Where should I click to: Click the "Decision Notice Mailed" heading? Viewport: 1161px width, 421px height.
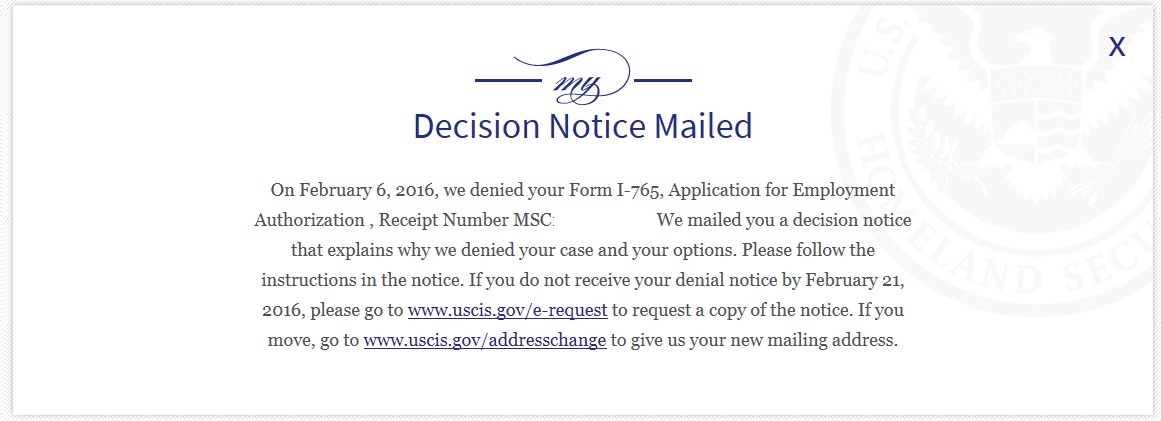(583, 126)
